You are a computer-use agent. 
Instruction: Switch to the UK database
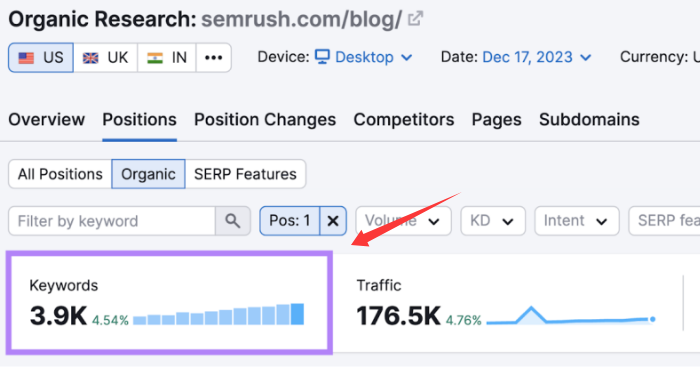pyautogui.click(x=106, y=58)
